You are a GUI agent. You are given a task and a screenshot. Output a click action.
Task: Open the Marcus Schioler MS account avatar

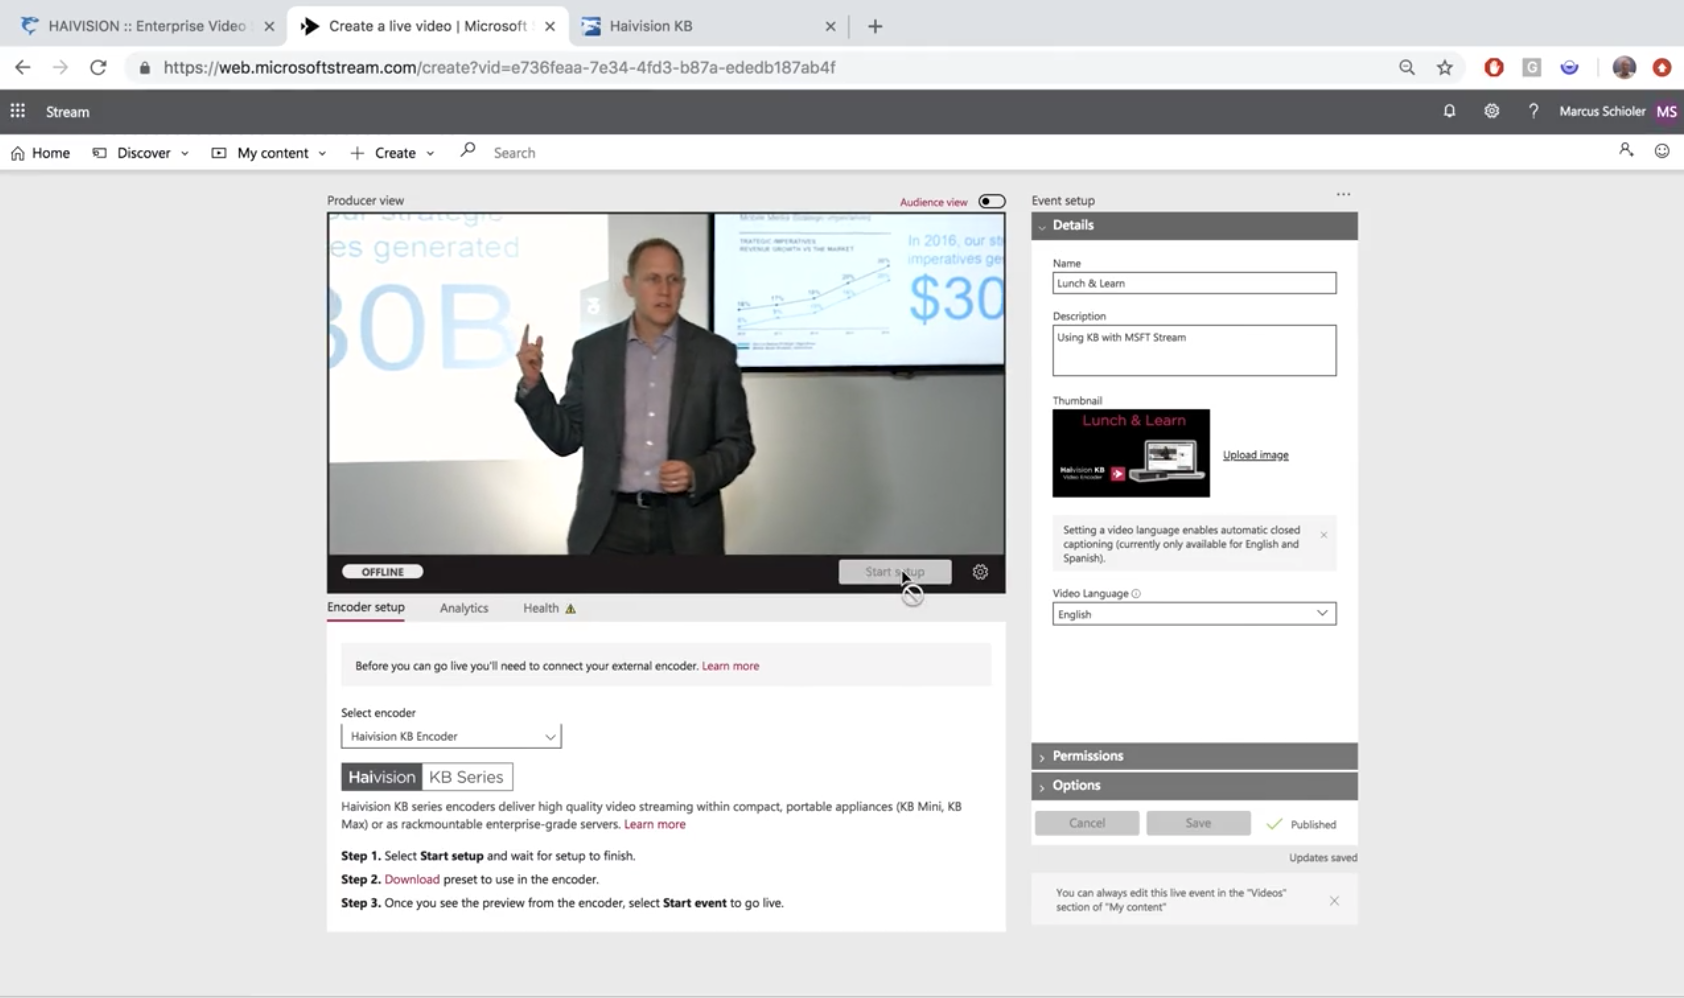pyautogui.click(x=1666, y=111)
